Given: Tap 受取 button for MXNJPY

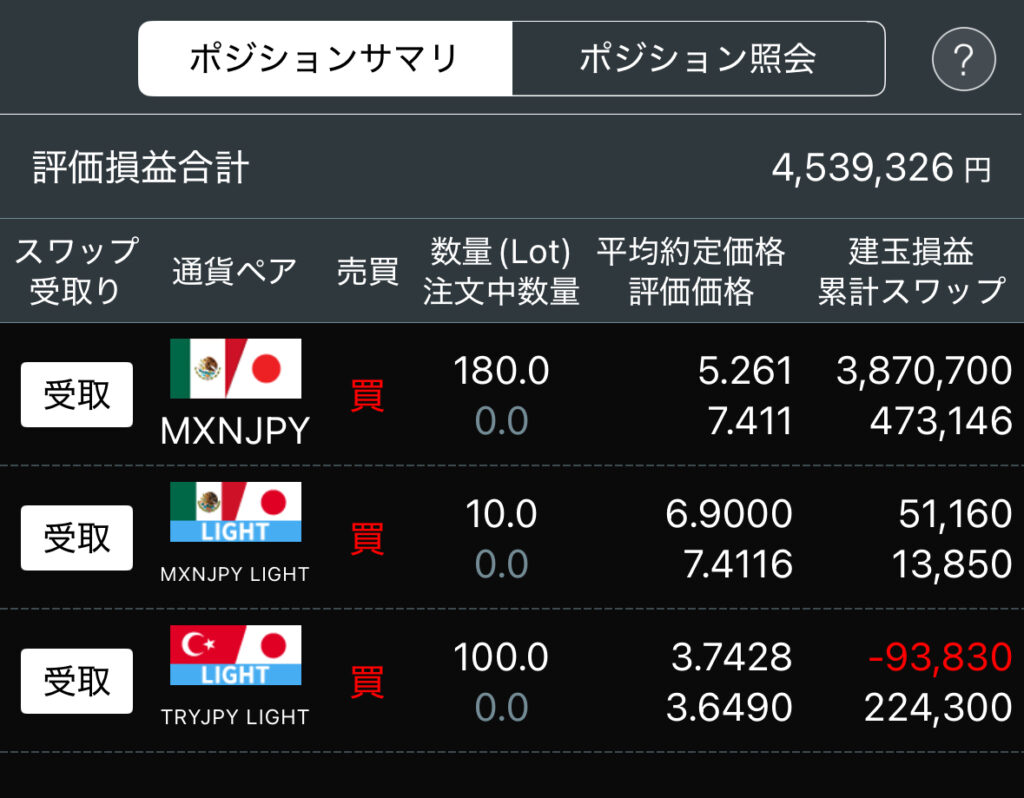Looking at the screenshot, I should click(x=76, y=394).
